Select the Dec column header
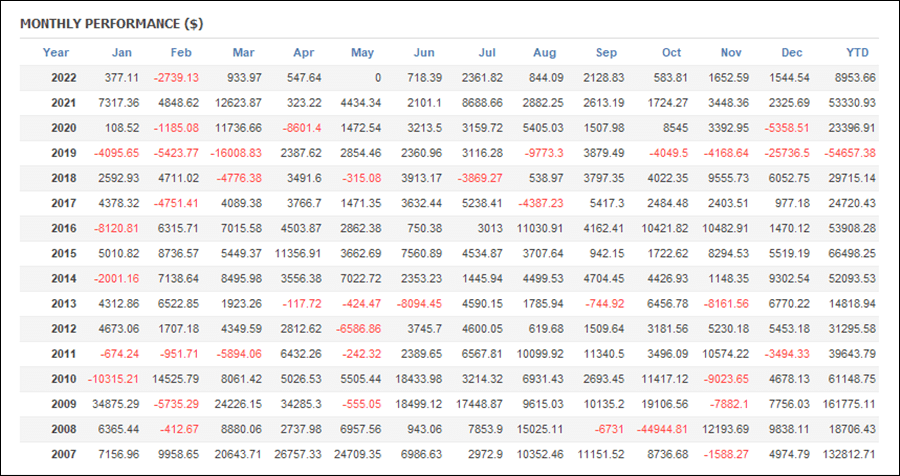This screenshot has width=900, height=476. 792,53
